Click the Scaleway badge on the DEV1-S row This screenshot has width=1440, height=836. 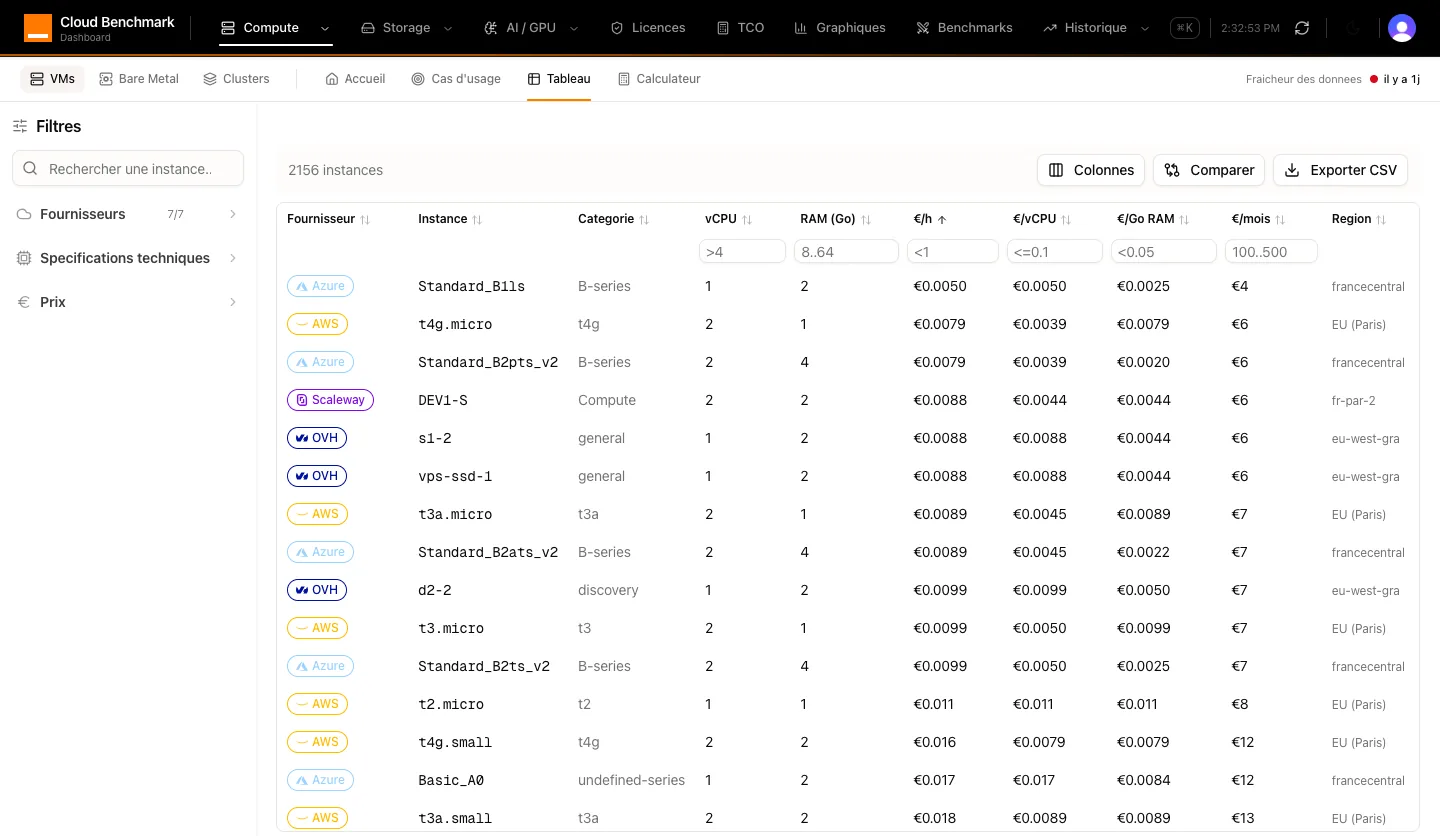pos(330,400)
